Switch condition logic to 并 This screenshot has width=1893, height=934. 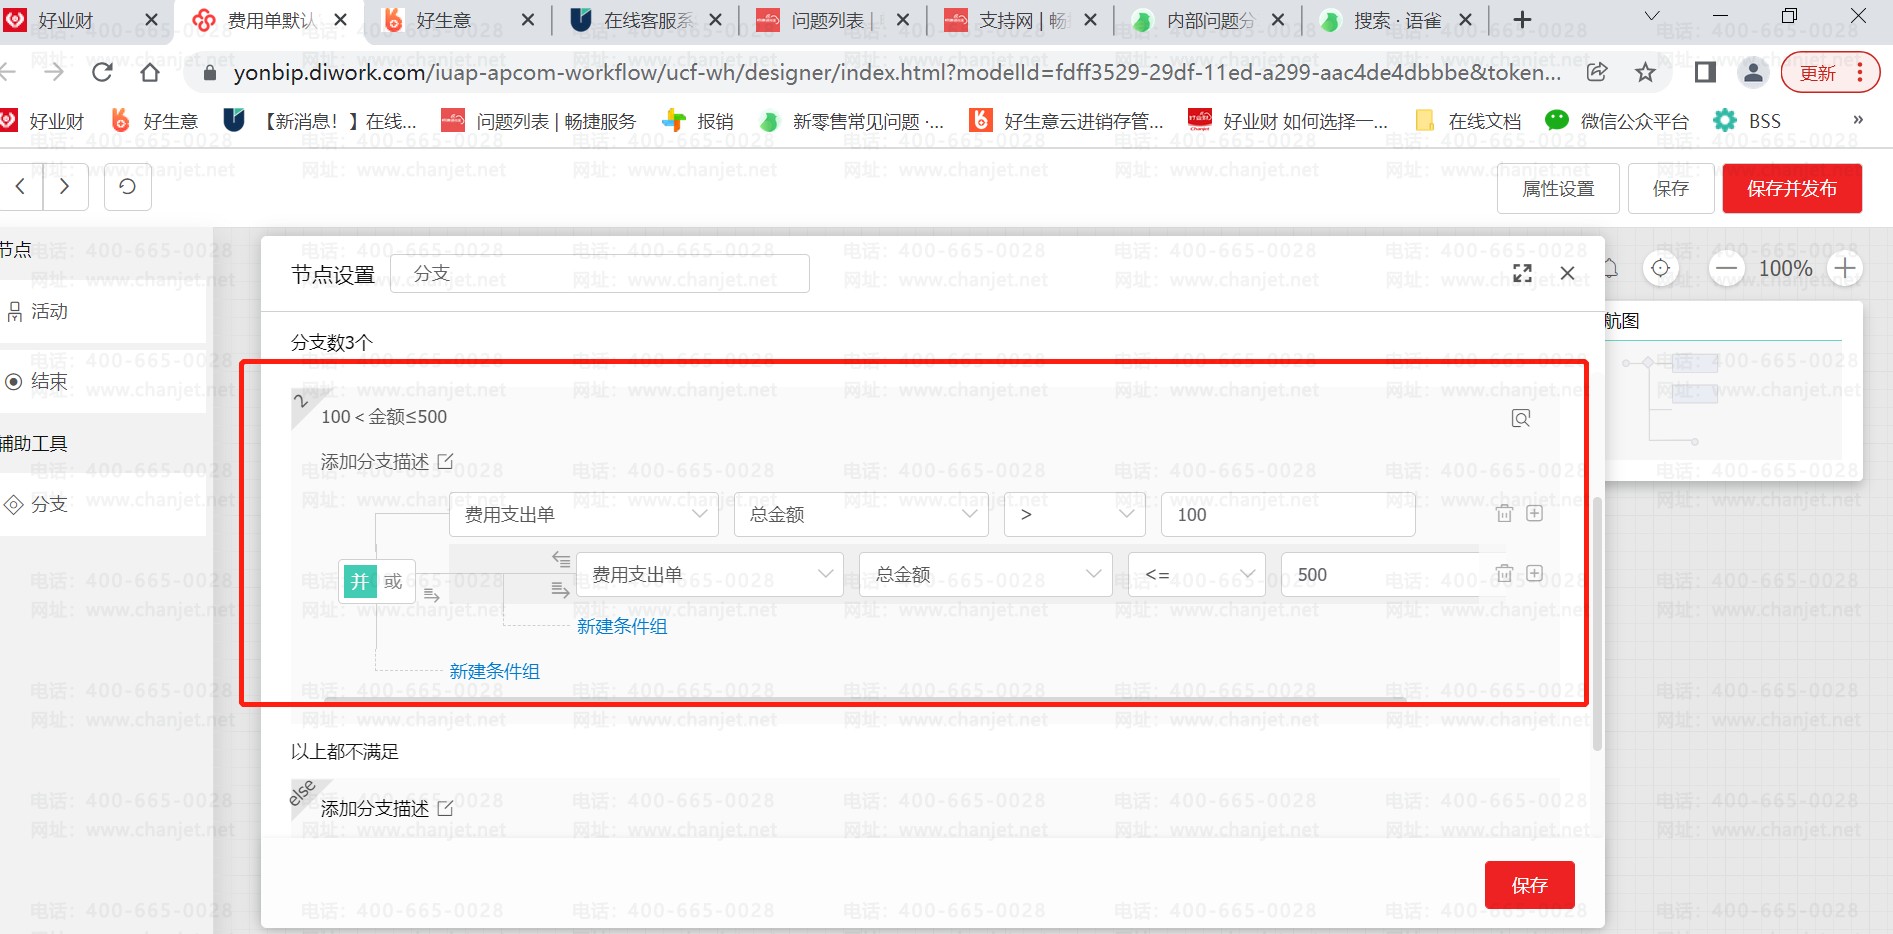(360, 581)
